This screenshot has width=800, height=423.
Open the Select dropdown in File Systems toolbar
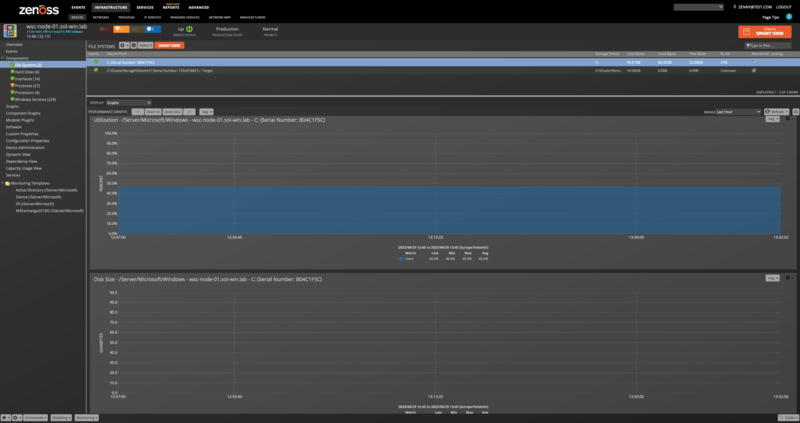146,45
